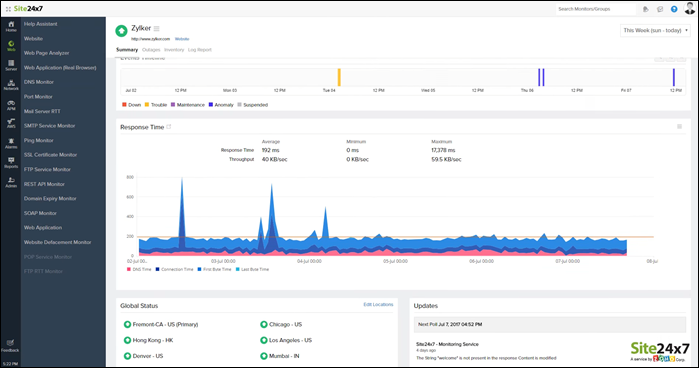This screenshot has height=368, width=699.
Task: Open Response Time popout icon
Action: [x=169, y=127]
